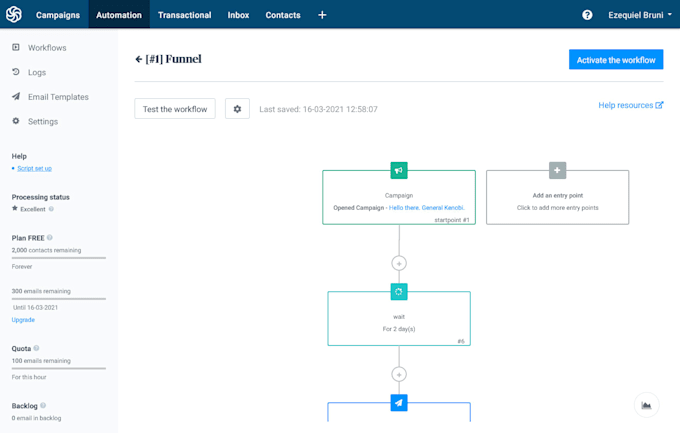
Task: Open the statistics chart round button
Action: 646,405
